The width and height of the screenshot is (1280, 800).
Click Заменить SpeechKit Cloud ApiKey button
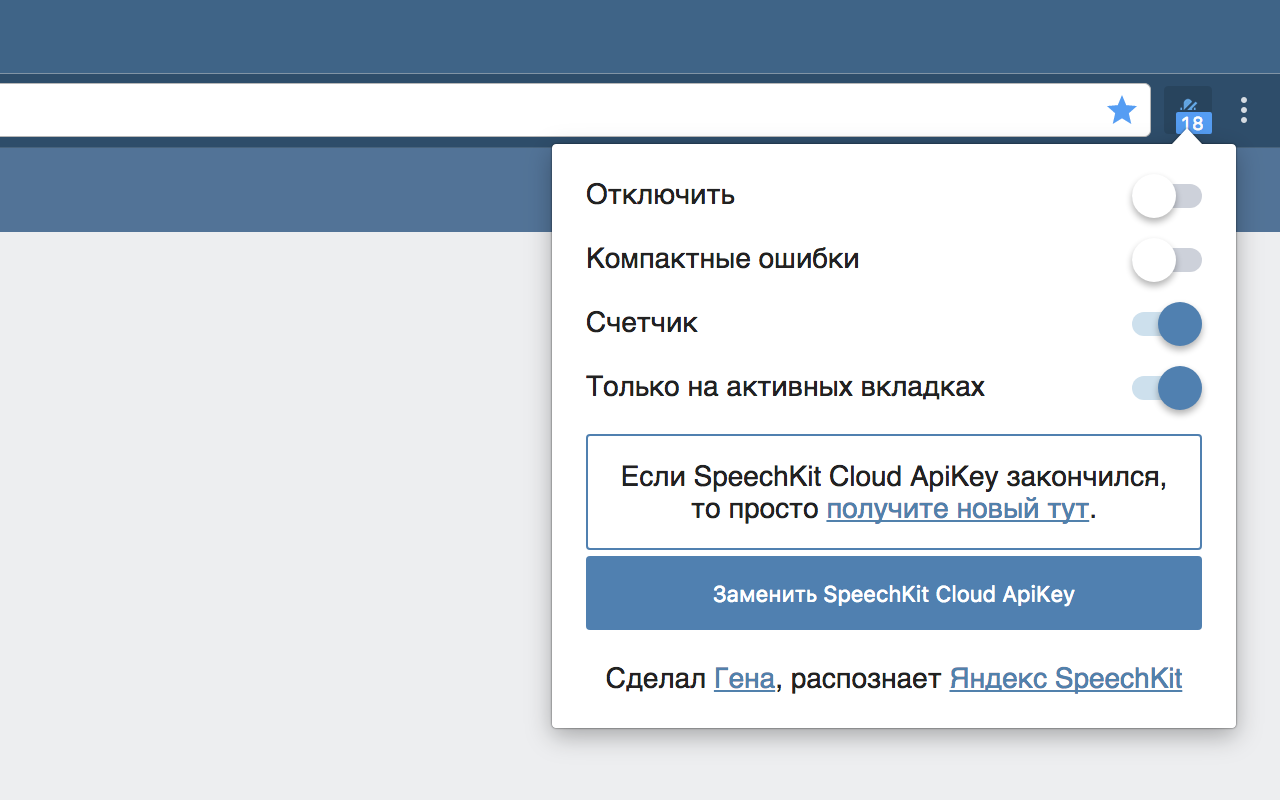894,594
